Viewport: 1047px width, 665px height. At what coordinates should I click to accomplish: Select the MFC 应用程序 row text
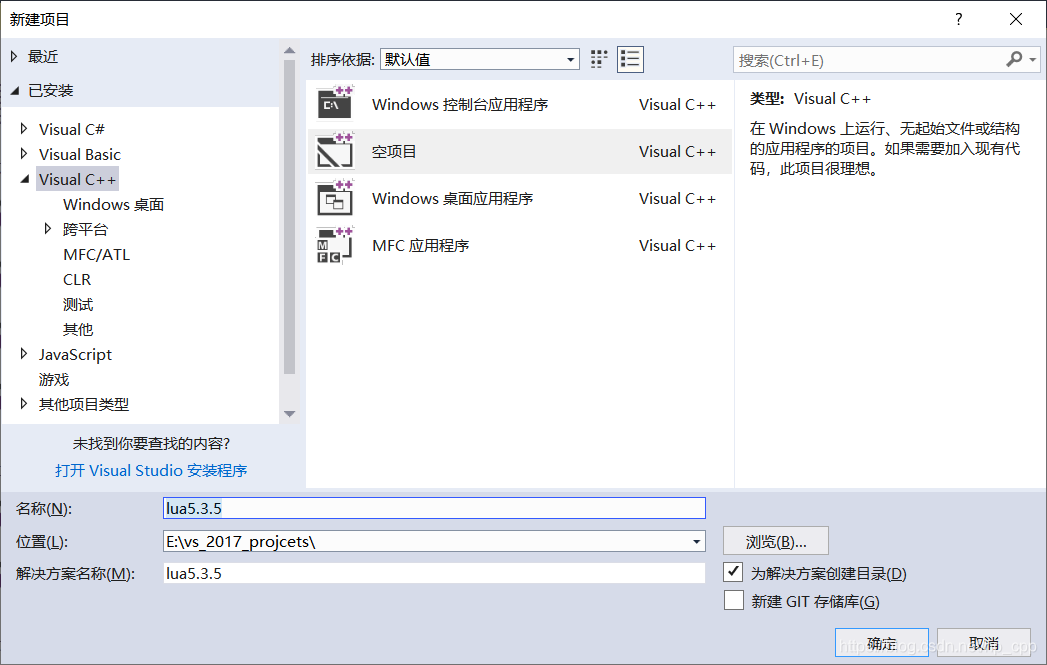(x=421, y=246)
